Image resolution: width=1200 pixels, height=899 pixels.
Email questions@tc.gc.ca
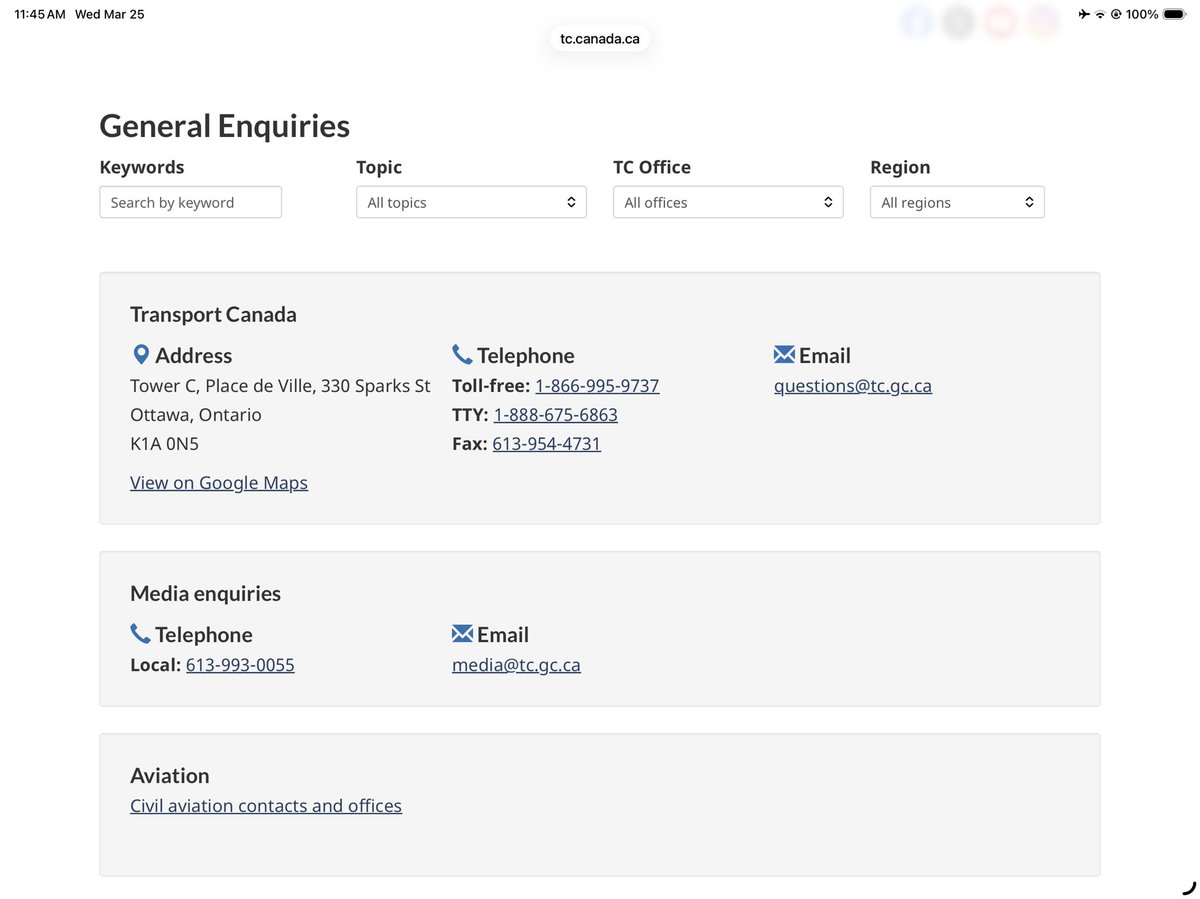[x=853, y=386]
